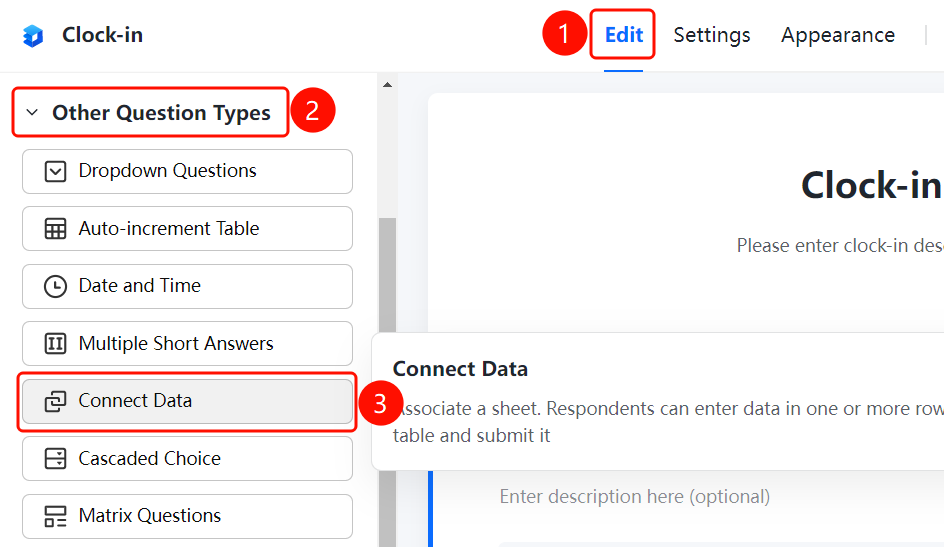944x547 pixels.
Task: Add a Dropdown Questions field
Action: [187, 172]
